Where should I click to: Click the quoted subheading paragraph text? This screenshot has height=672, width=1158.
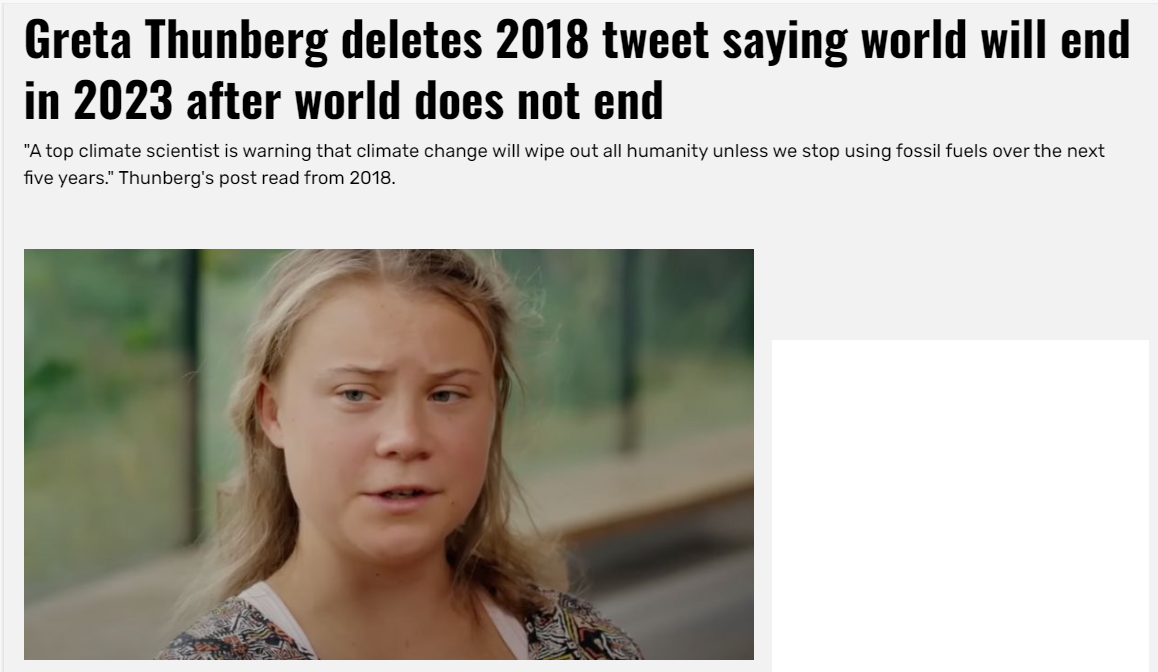pyautogui.click(x=564, y=164)
